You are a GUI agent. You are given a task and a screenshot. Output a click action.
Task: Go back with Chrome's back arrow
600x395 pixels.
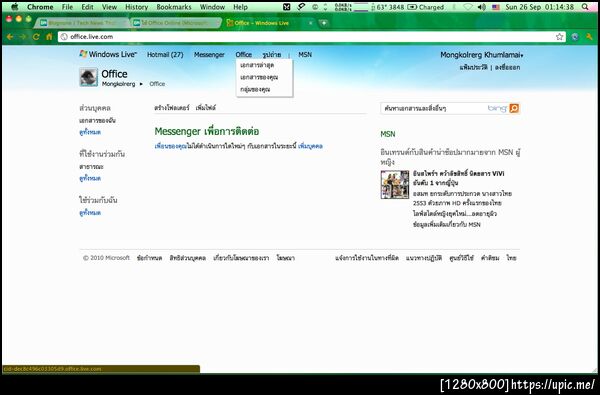[x=10, y=37]
